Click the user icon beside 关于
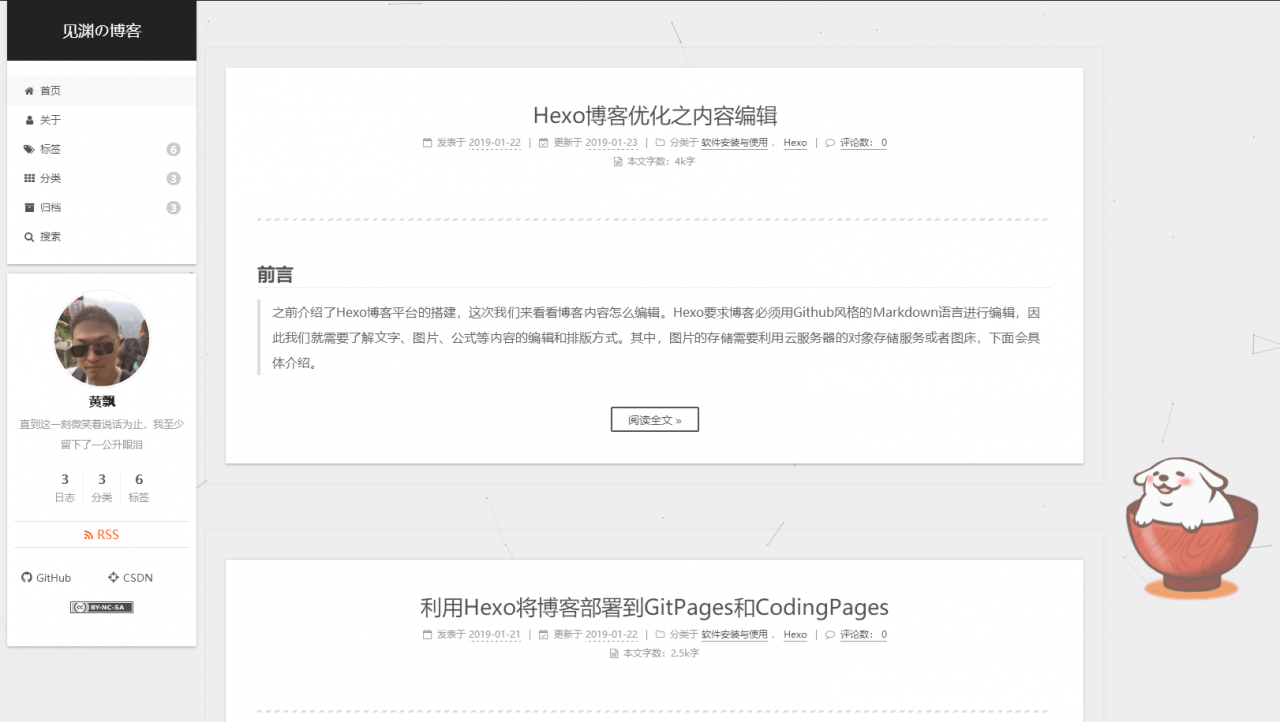Viewport: 1280px width, 722px height. tap(29, 120)
